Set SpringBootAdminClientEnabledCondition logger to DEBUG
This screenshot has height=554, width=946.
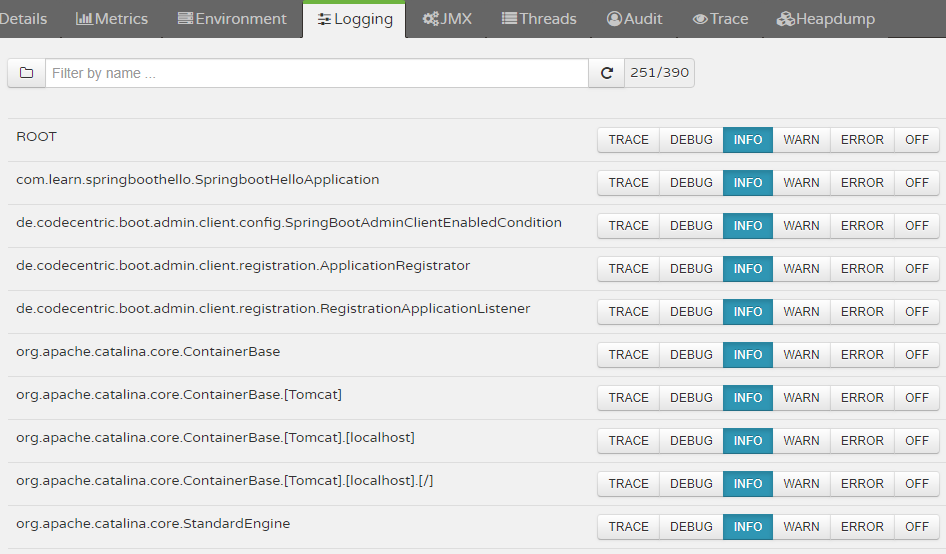pos(691,226)
